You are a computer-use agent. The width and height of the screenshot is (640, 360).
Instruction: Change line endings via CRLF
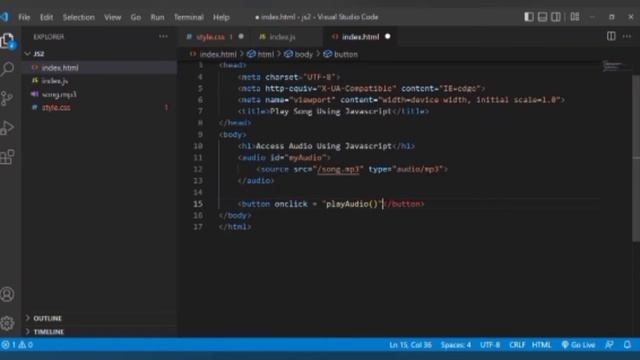[x=517, y=345]
